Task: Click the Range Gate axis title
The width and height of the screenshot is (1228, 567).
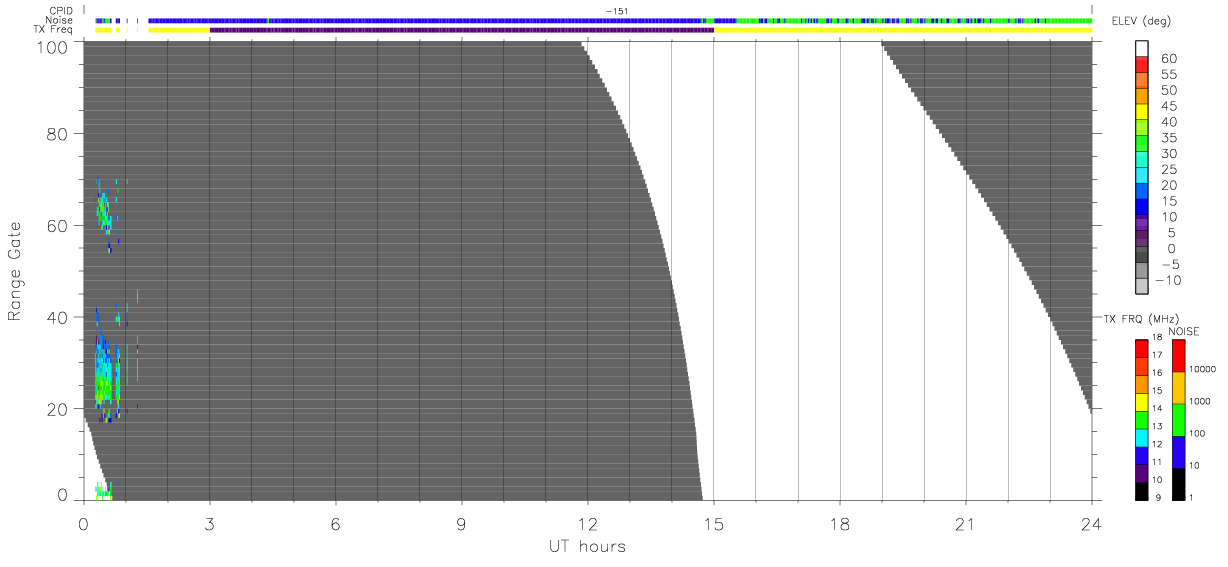Action: point(15,271)
